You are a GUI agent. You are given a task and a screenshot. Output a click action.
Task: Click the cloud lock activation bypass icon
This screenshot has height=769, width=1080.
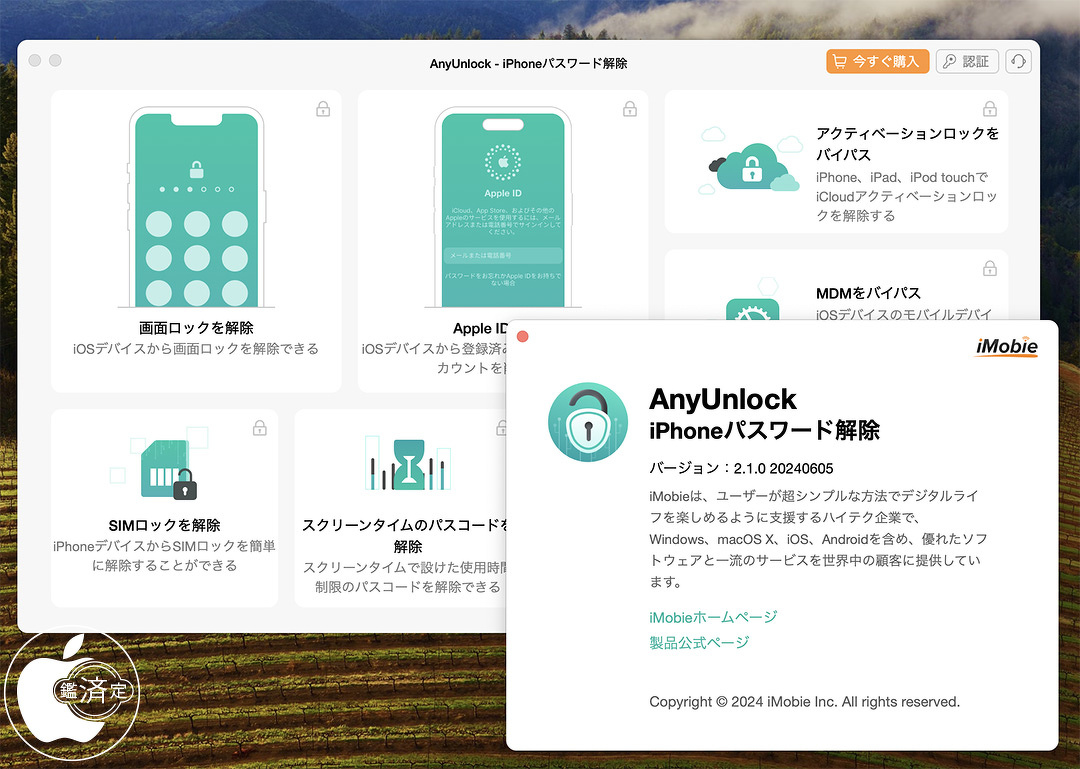(x=750, y=167)
